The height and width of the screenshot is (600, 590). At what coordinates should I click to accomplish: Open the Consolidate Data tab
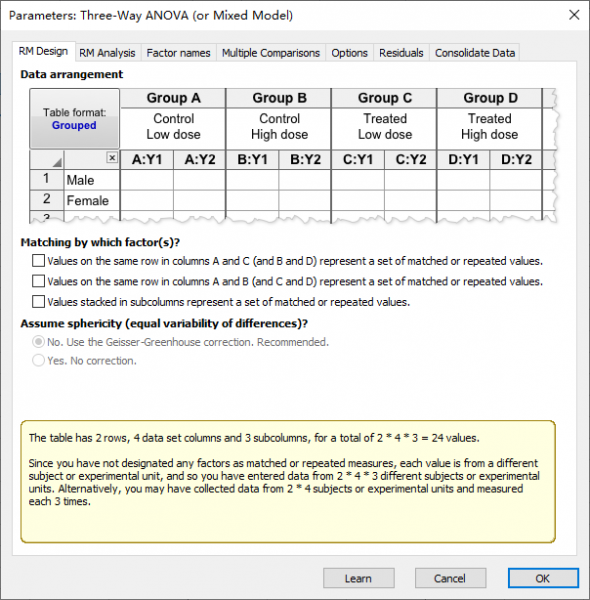pos(475,53)
